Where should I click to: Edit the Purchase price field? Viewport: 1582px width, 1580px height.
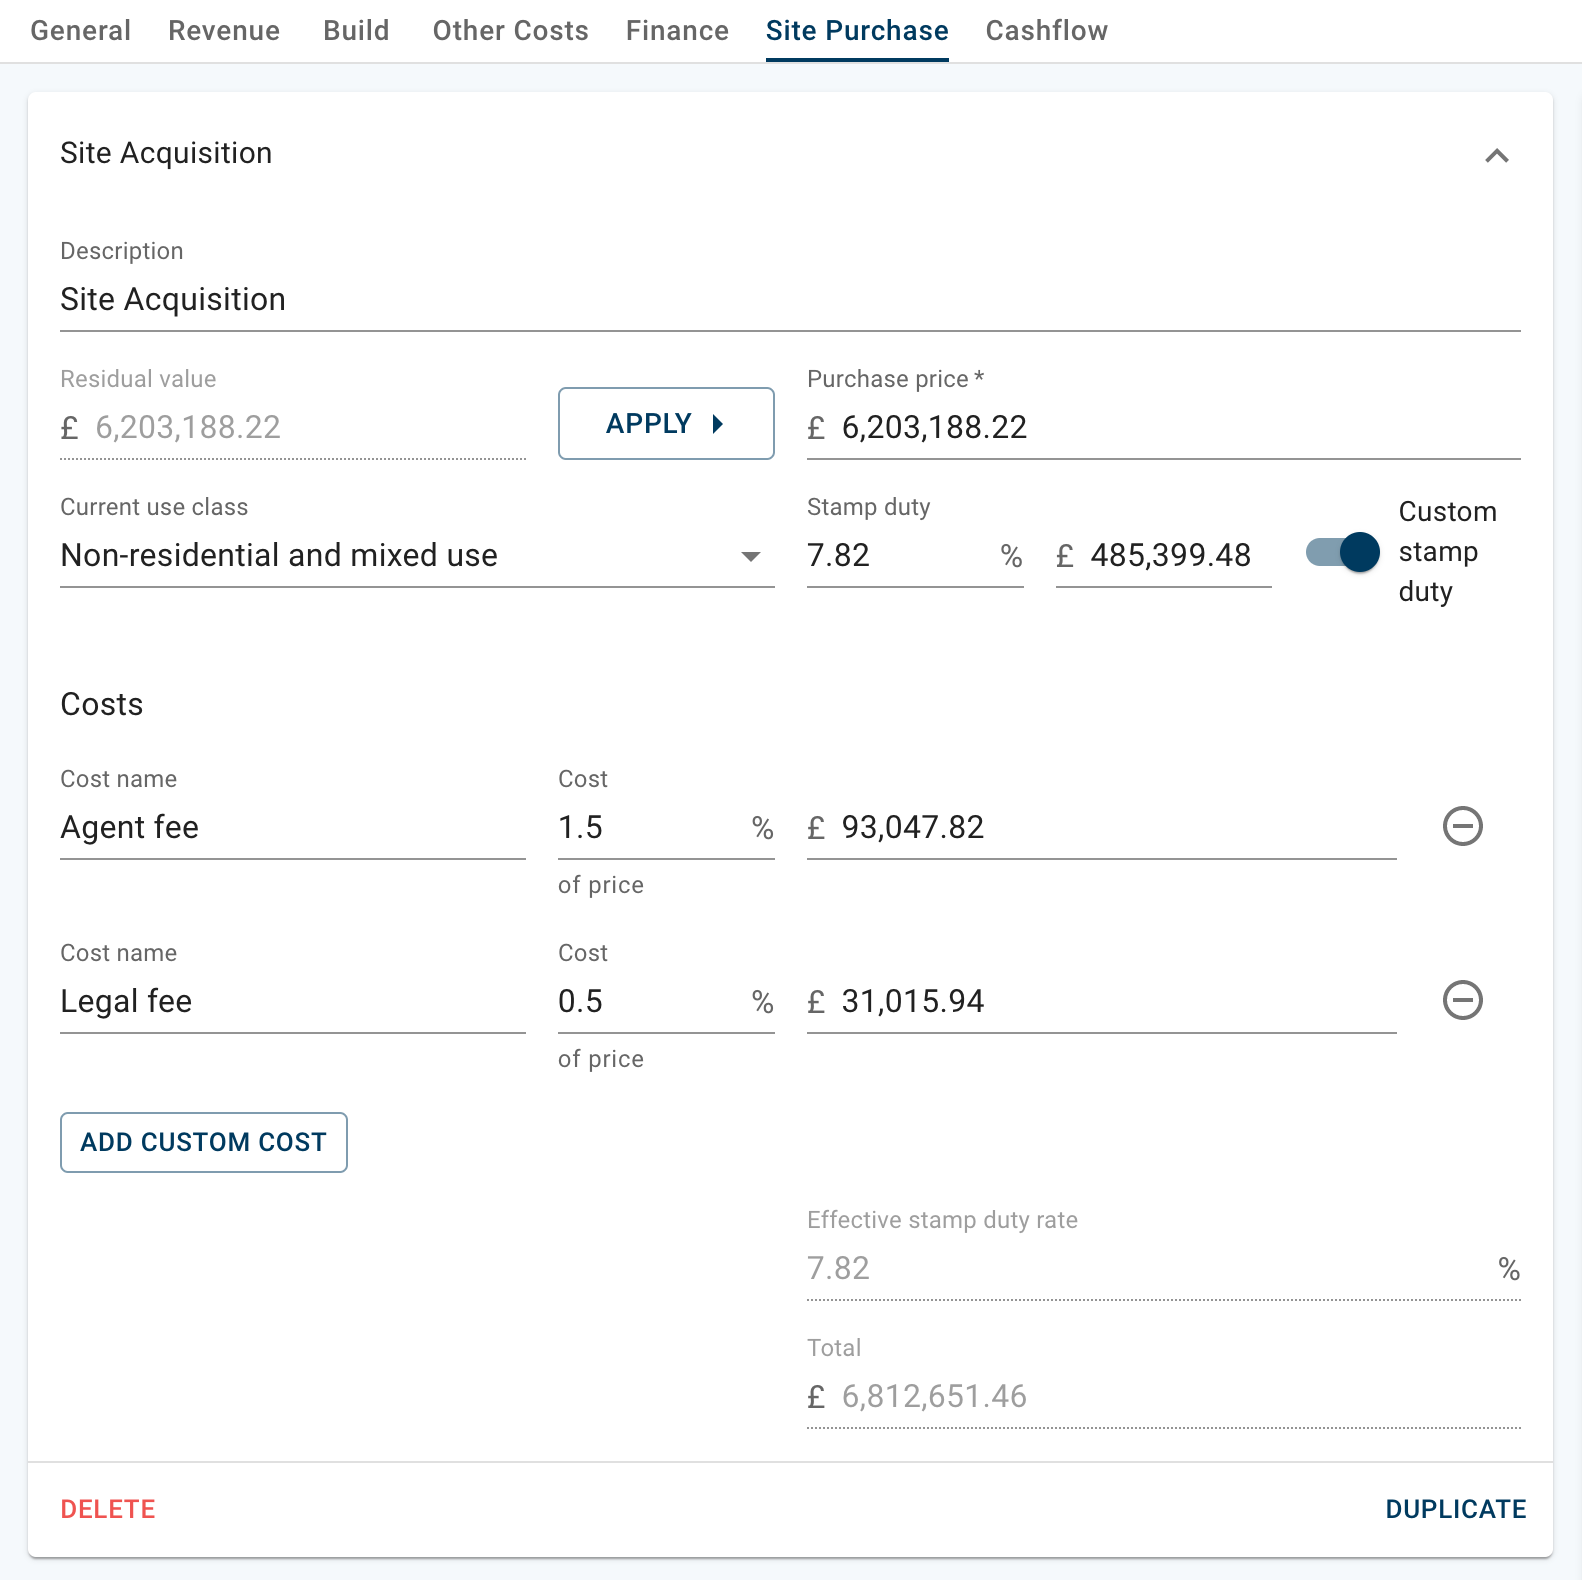tap(1163, 428)
